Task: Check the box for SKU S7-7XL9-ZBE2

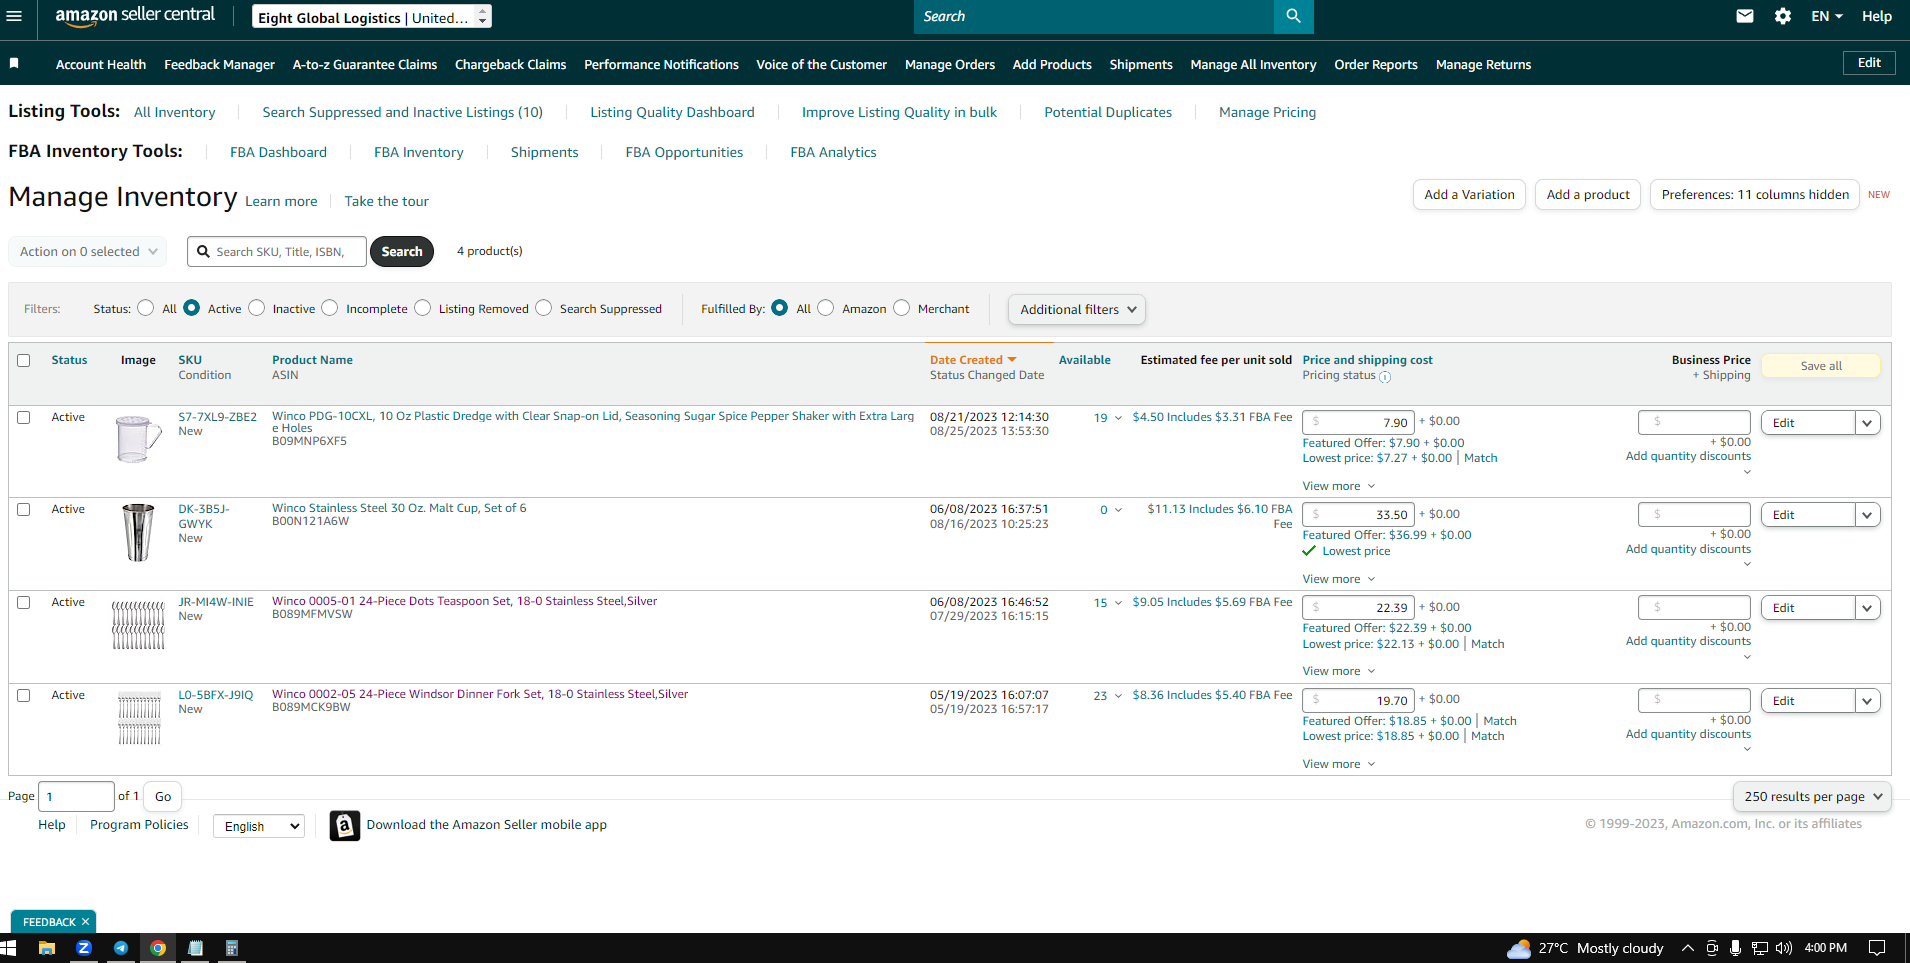Action: point(24,417)
